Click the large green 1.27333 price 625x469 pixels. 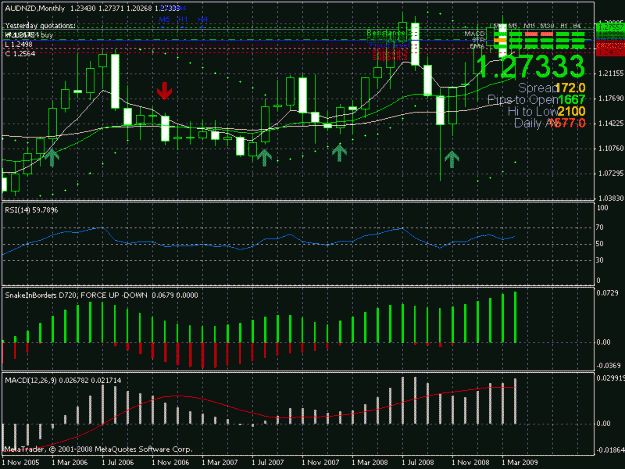tap(530, 66)
